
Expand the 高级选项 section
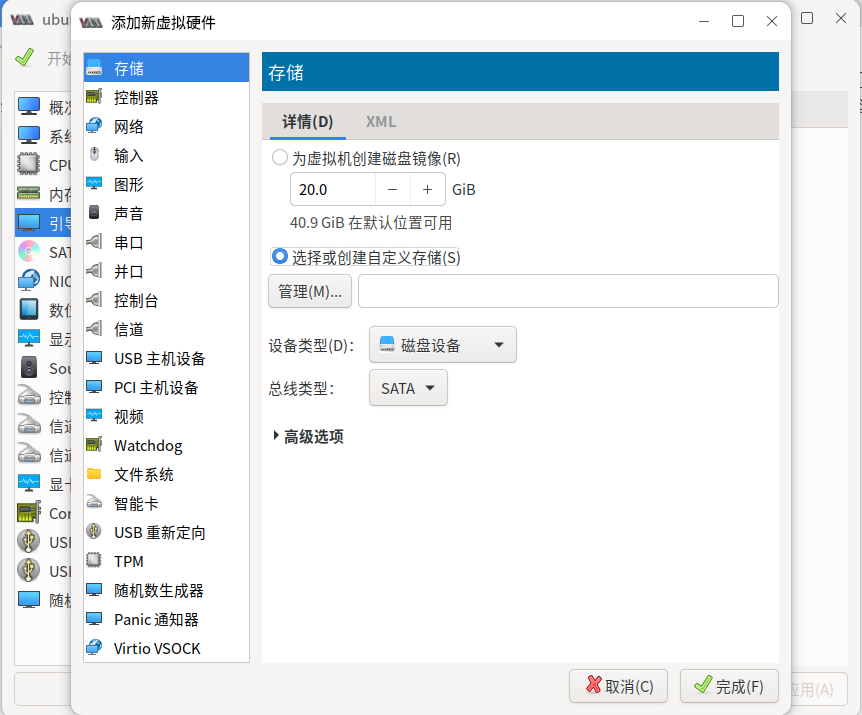pyautogui.click(x=308, y=436)
